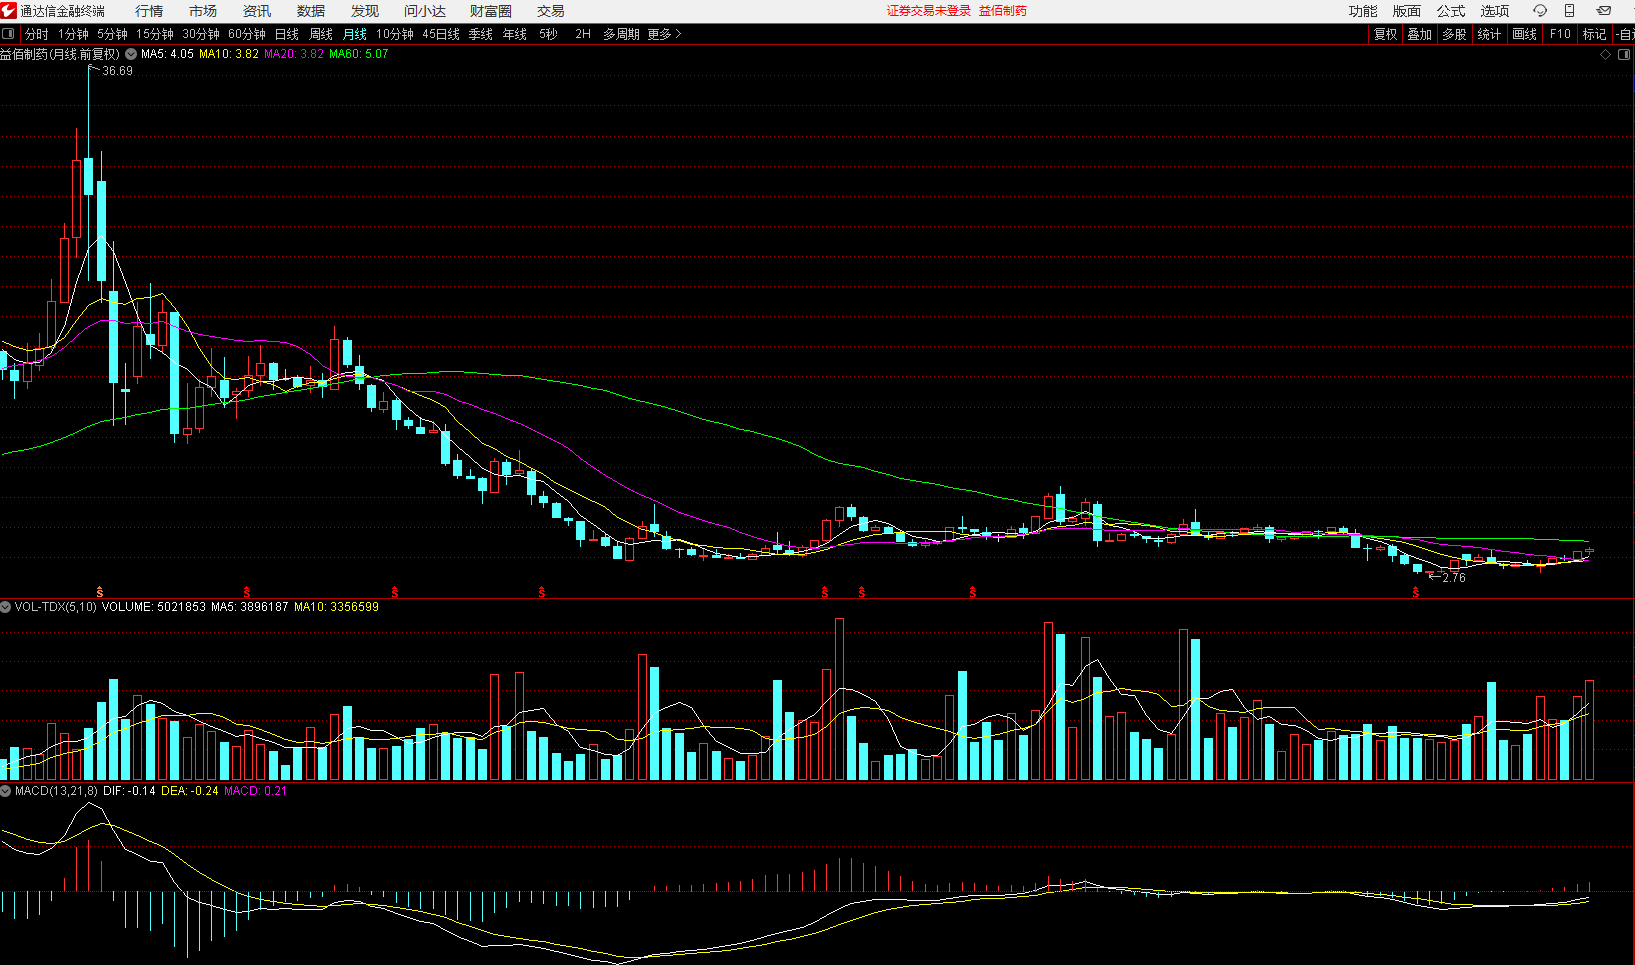Click the green MA60: 5.07 label

[359, 54]
